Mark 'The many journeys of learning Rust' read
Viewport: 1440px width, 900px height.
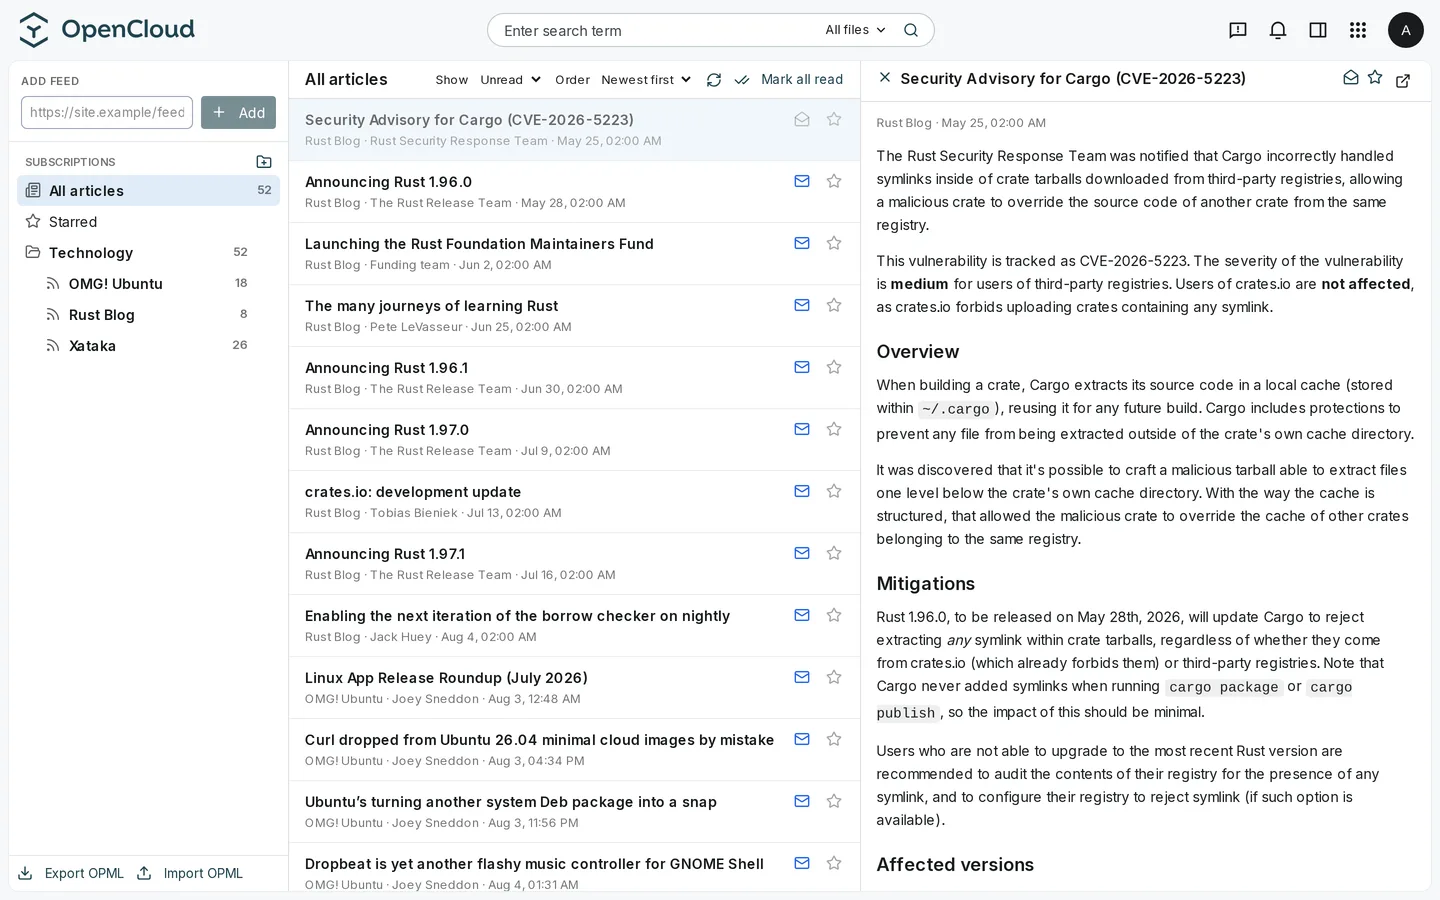tap(802, 305)
